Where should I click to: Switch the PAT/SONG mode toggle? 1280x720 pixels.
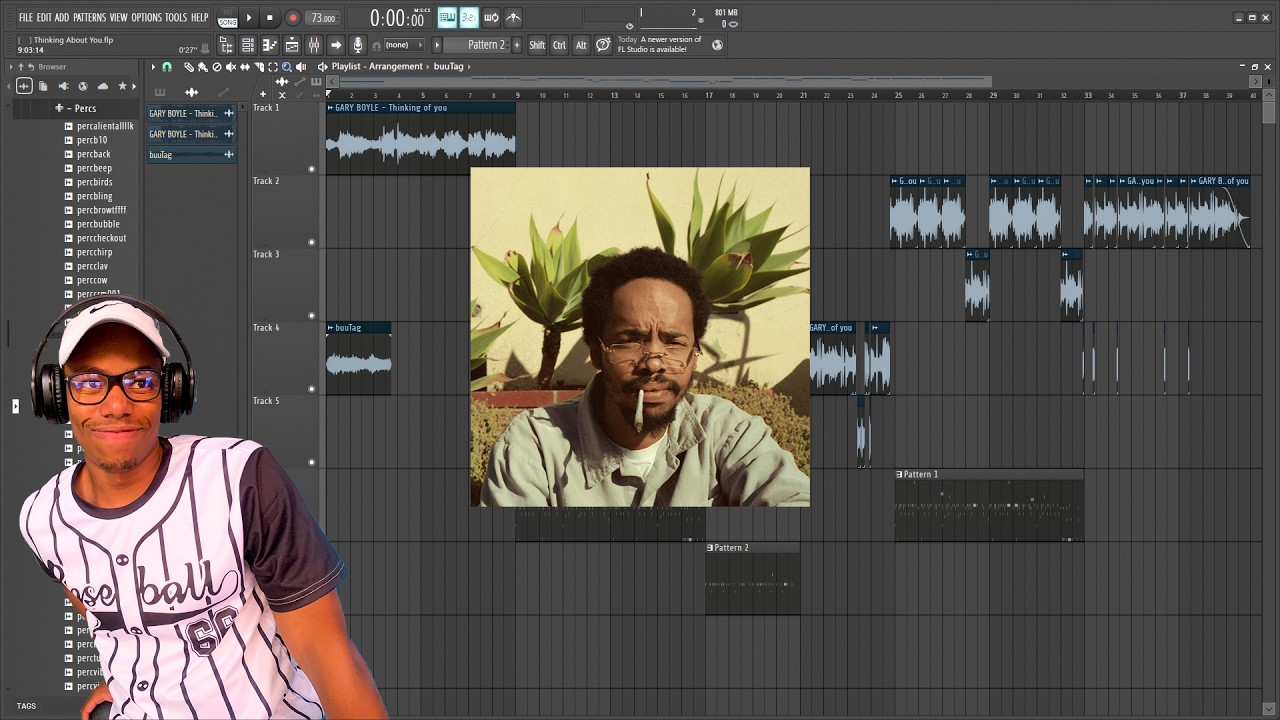tap(228, 18)
